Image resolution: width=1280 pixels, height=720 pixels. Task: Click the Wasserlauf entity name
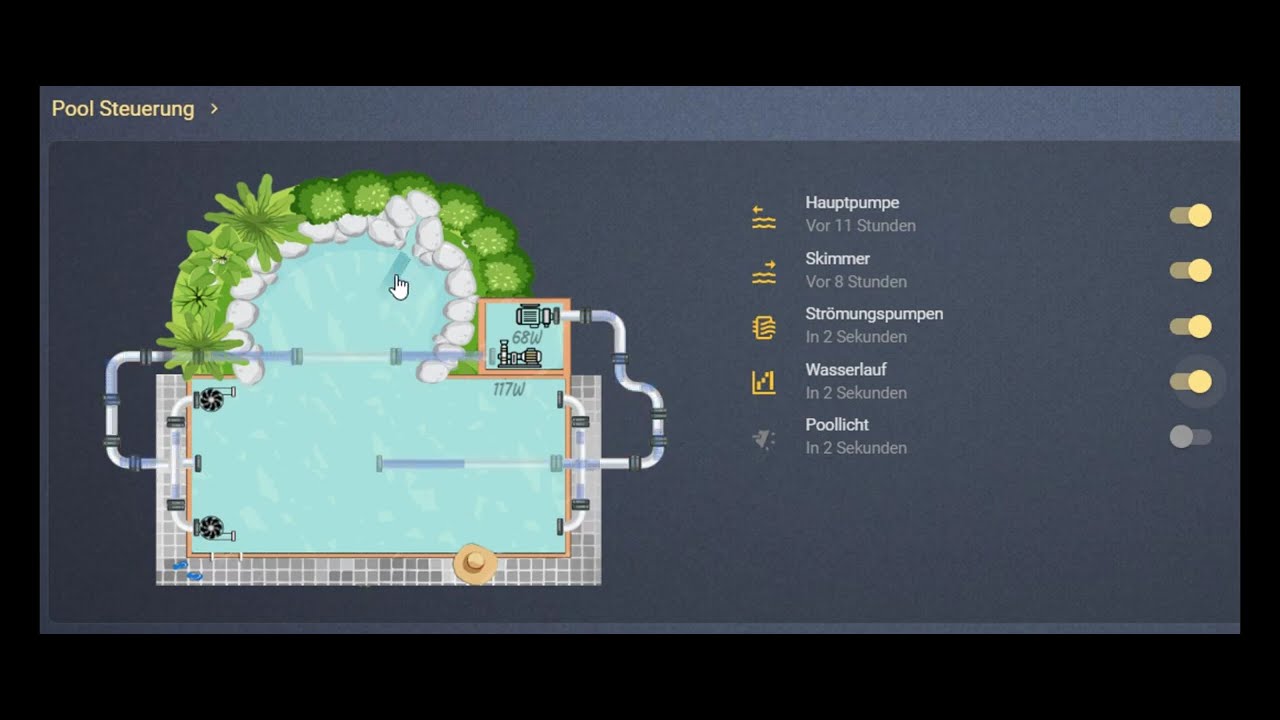[846, 370]
